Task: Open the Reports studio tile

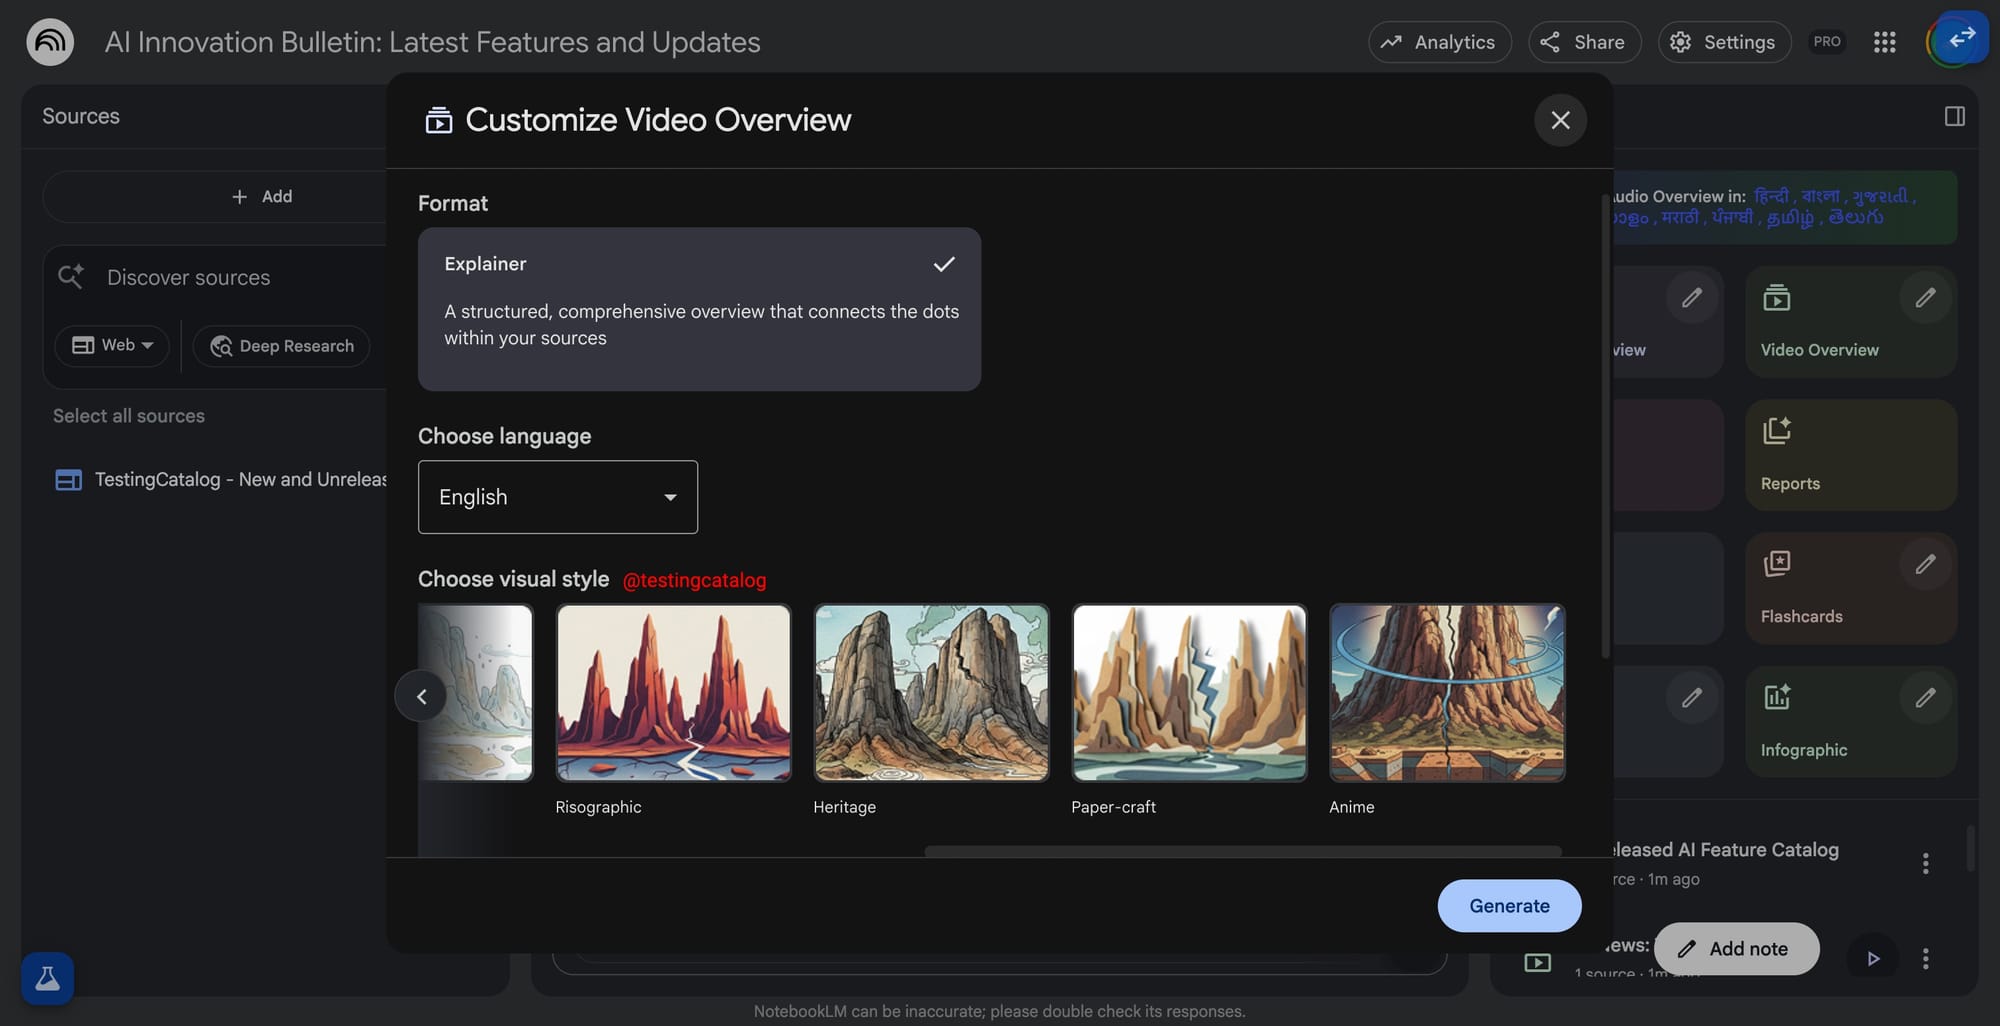Action: 1850,455
